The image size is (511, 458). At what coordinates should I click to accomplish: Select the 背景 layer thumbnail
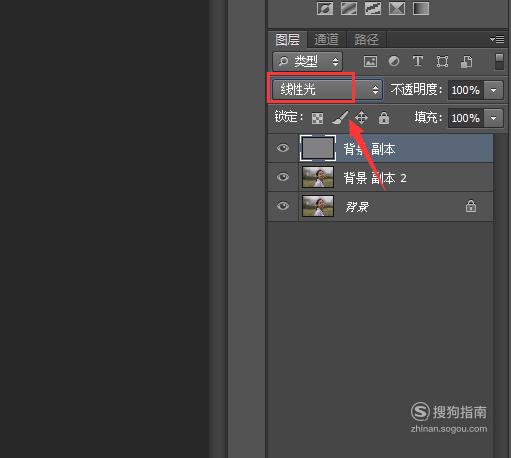318,206
